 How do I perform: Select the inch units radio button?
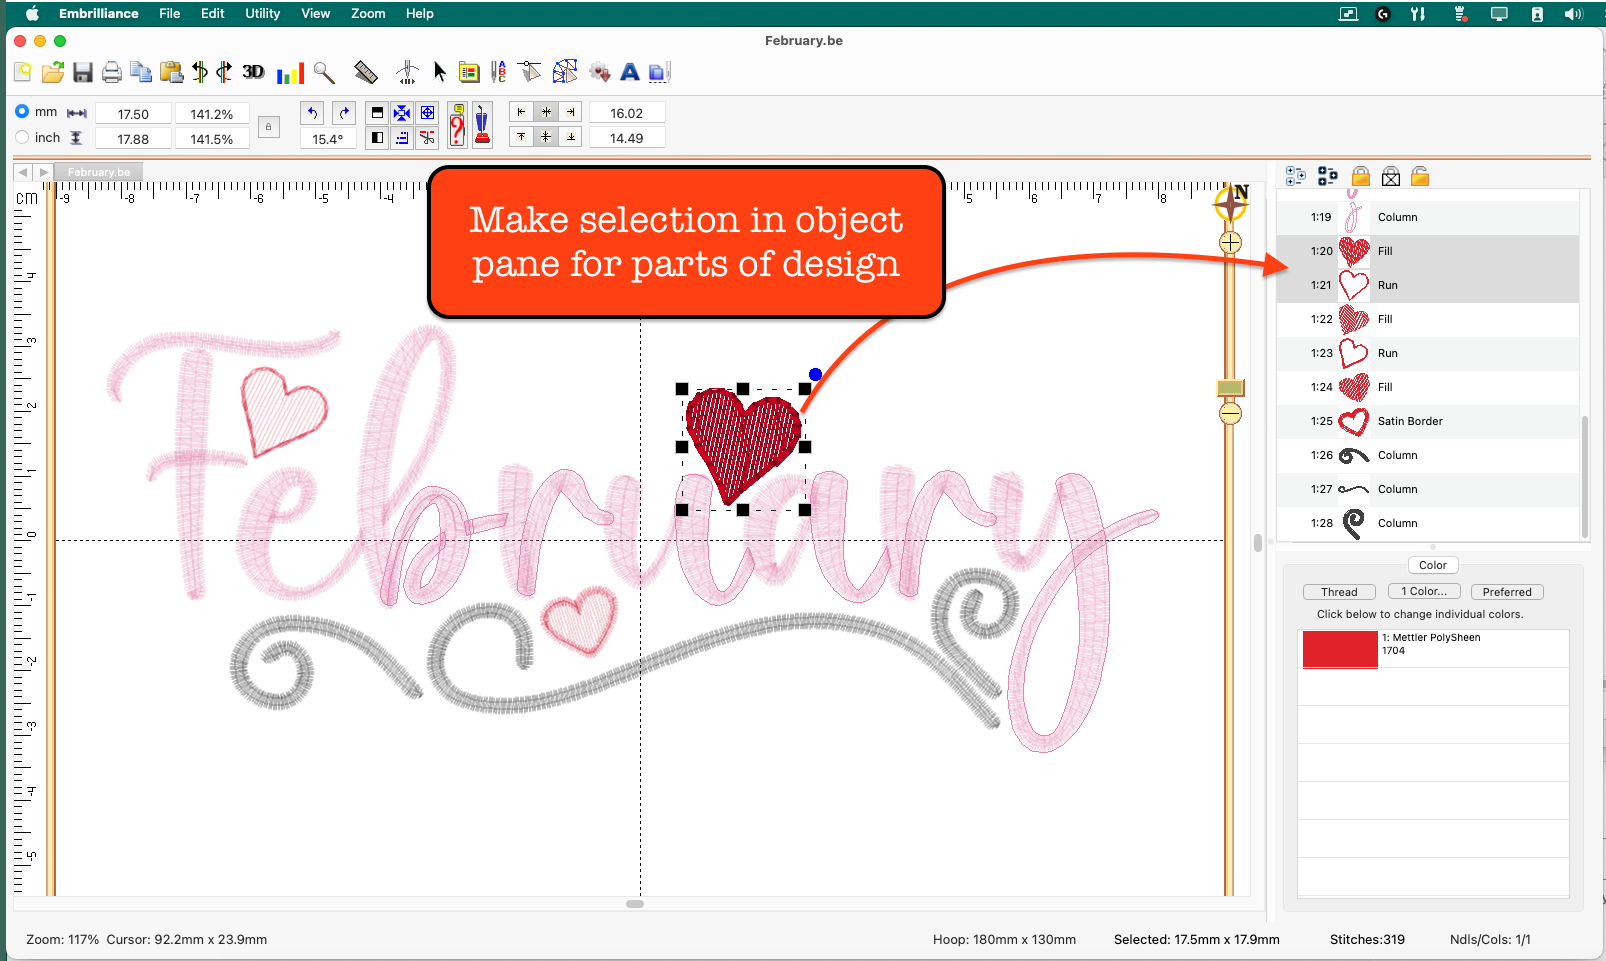click(x=22, y=137)
